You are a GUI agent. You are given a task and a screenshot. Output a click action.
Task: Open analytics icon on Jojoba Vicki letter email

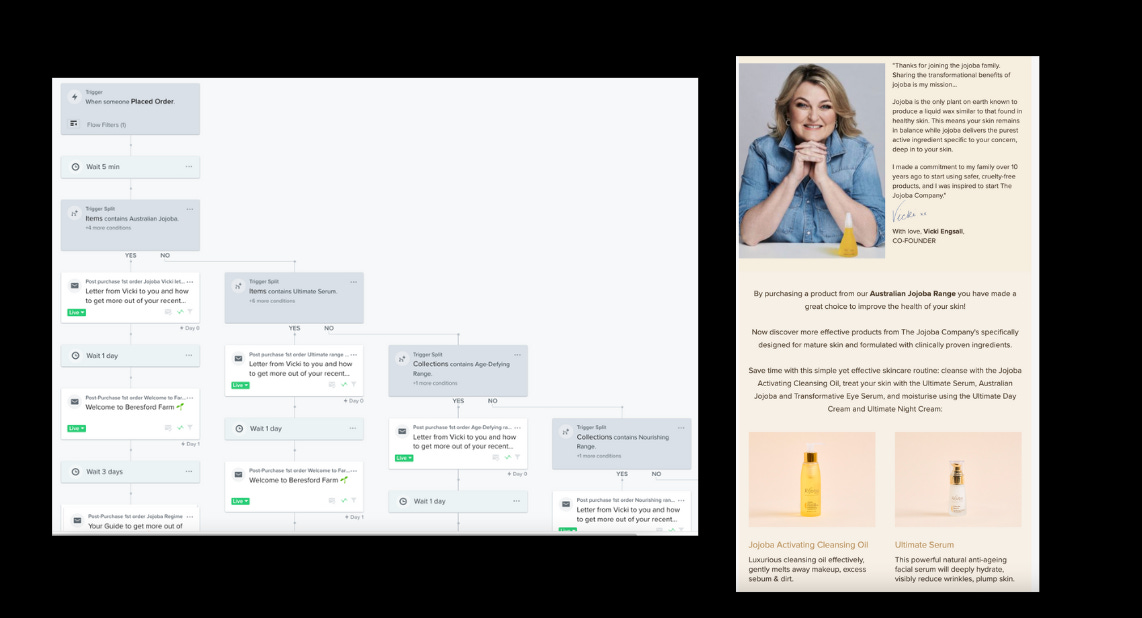(x=180, y=312)
